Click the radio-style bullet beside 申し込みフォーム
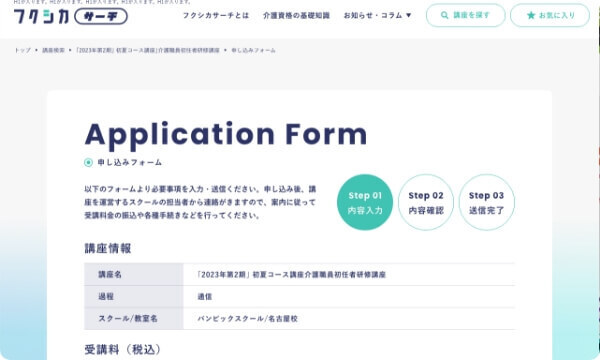The image size is (600, 360). pyautogui.click(x=88, y=163)
